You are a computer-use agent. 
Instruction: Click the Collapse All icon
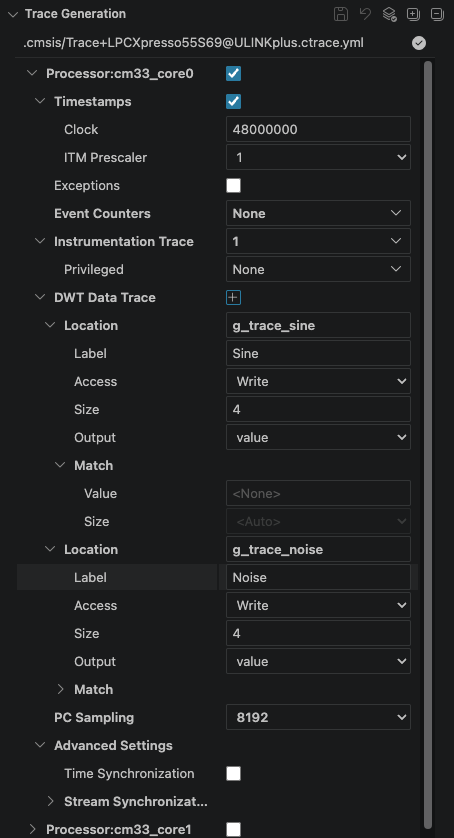pyautogui.click(x=437, y=14)
